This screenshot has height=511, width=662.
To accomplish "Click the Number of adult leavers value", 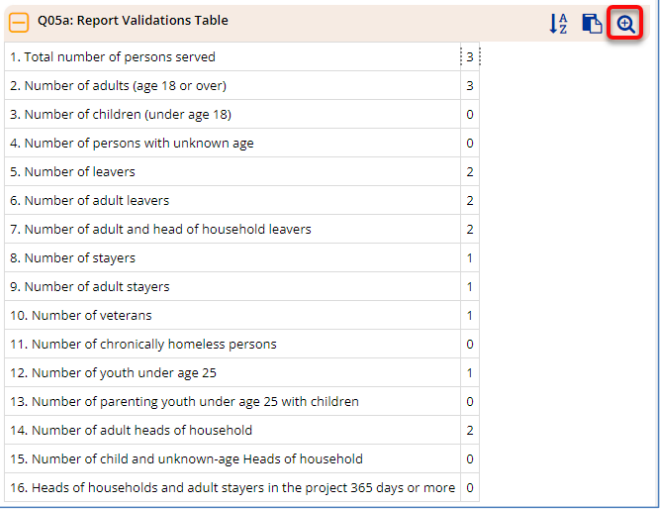I will coord(470,201).
